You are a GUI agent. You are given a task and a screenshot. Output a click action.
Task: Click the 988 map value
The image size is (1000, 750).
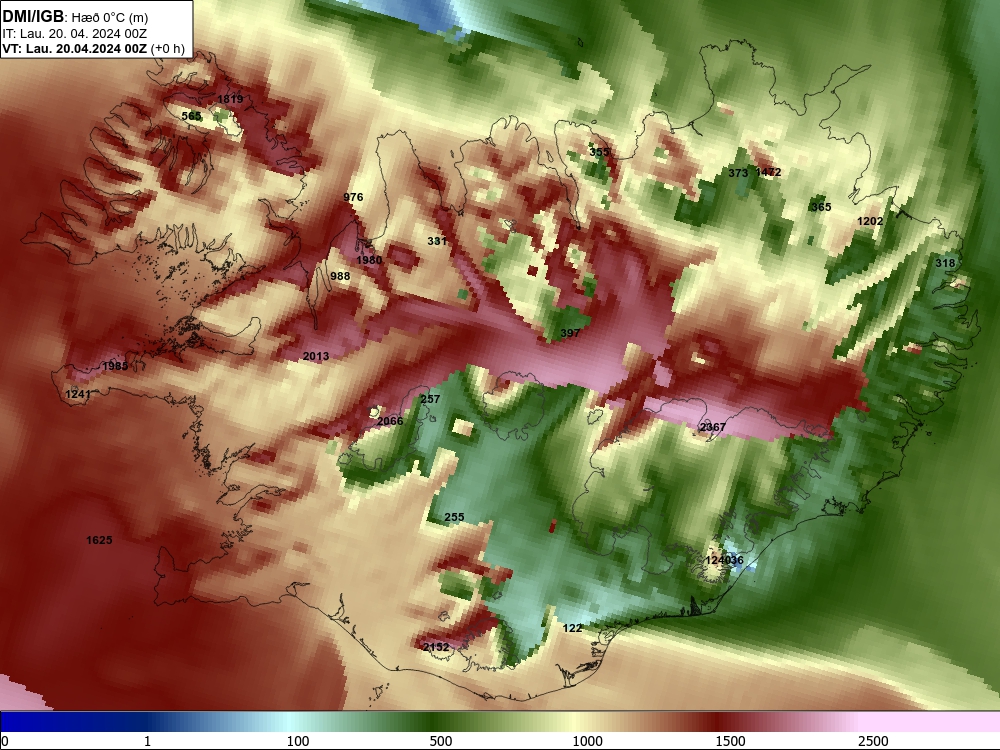[x=340, y=276]
